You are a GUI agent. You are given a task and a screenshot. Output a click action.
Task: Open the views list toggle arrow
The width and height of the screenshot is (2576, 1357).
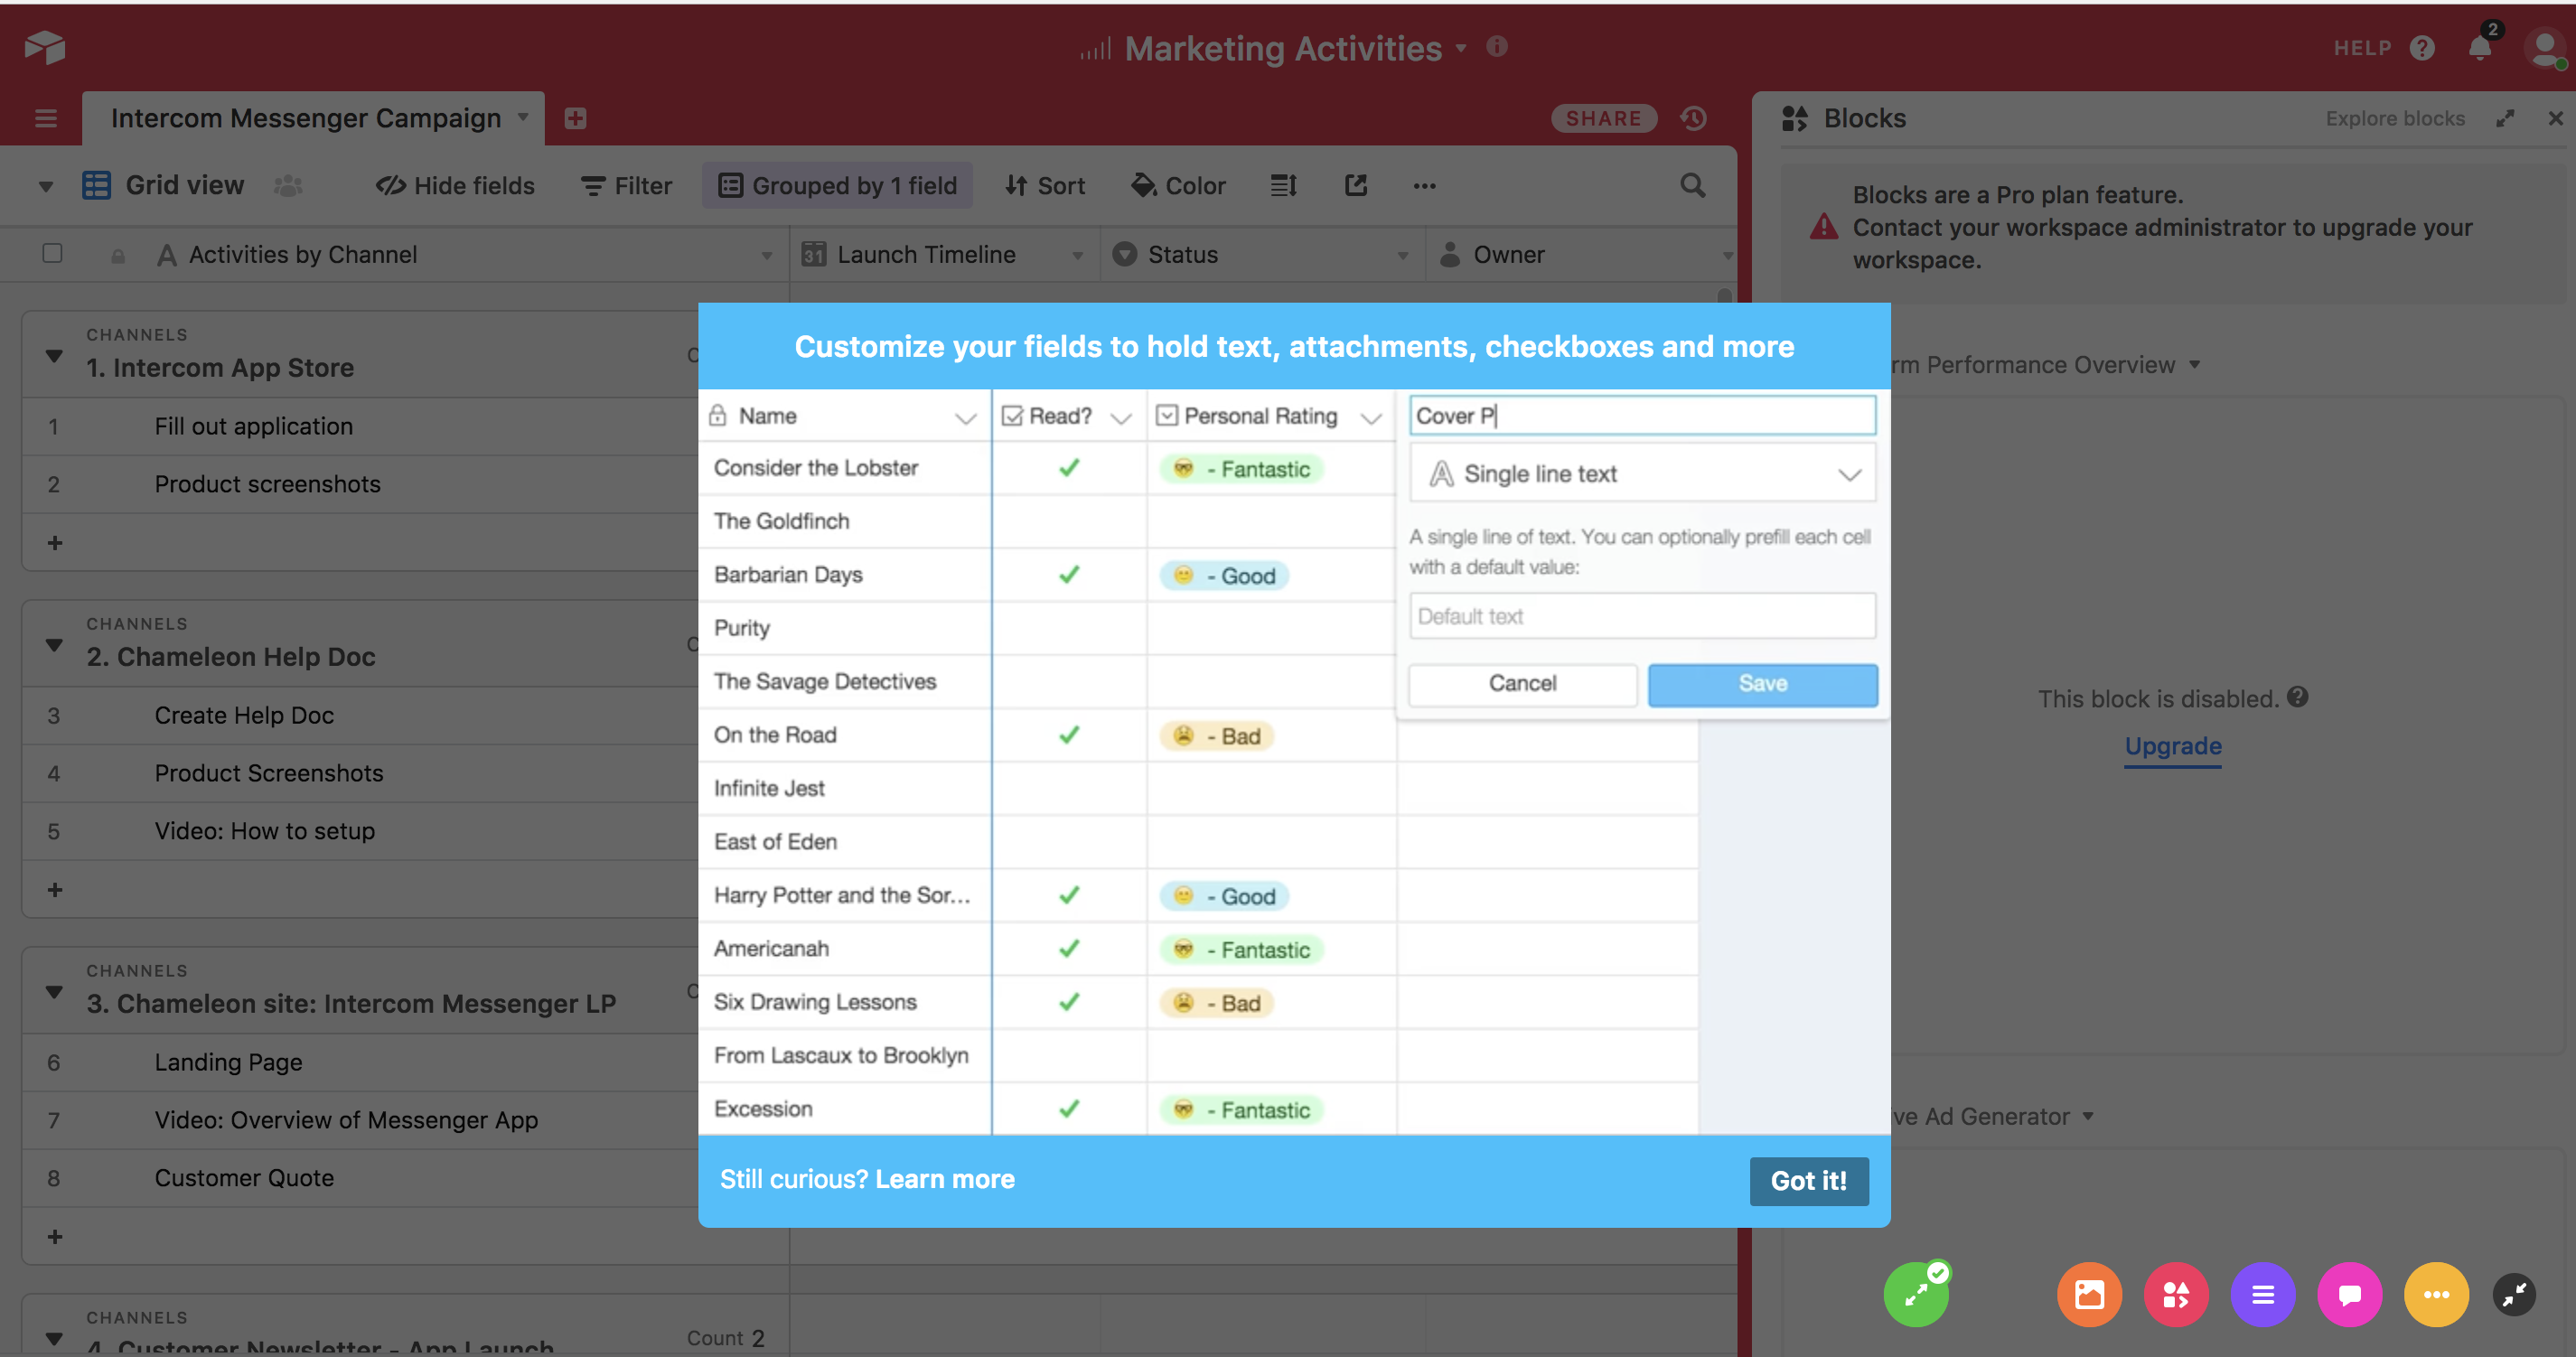46,186
